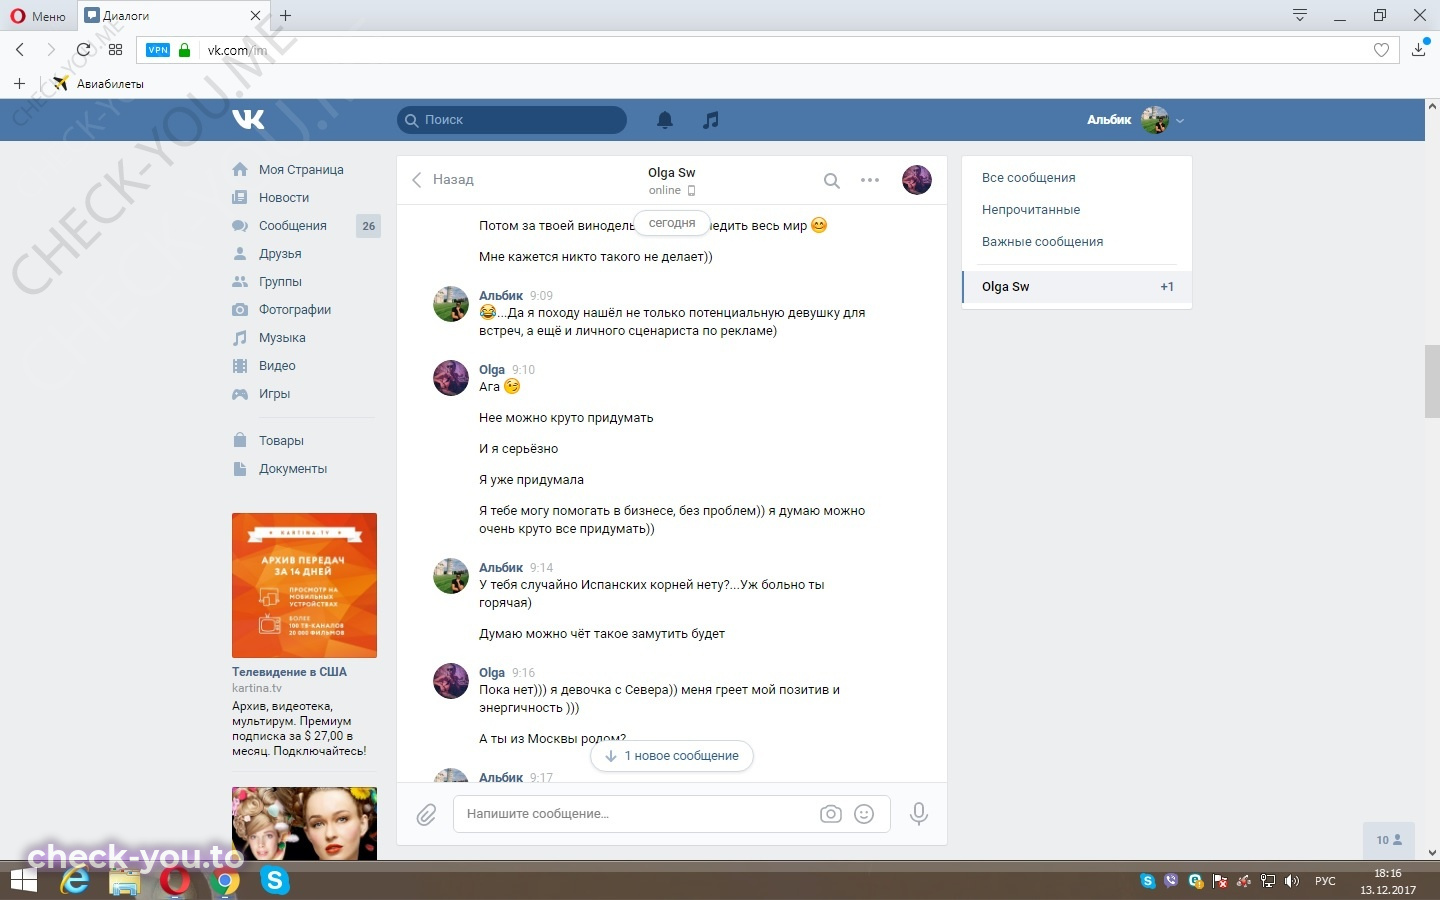Viewport: 1440px width, 900px height.
Task: Open Товары in left menu
Action: 281,441
